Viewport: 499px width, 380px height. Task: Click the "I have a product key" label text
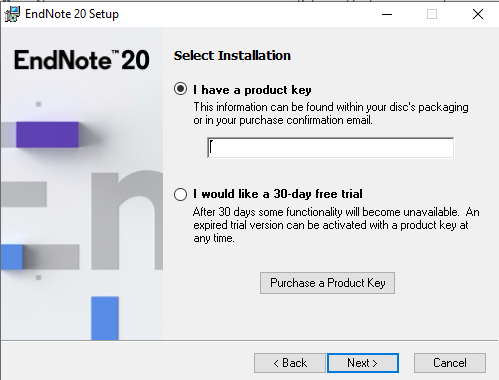click(252, 90)
